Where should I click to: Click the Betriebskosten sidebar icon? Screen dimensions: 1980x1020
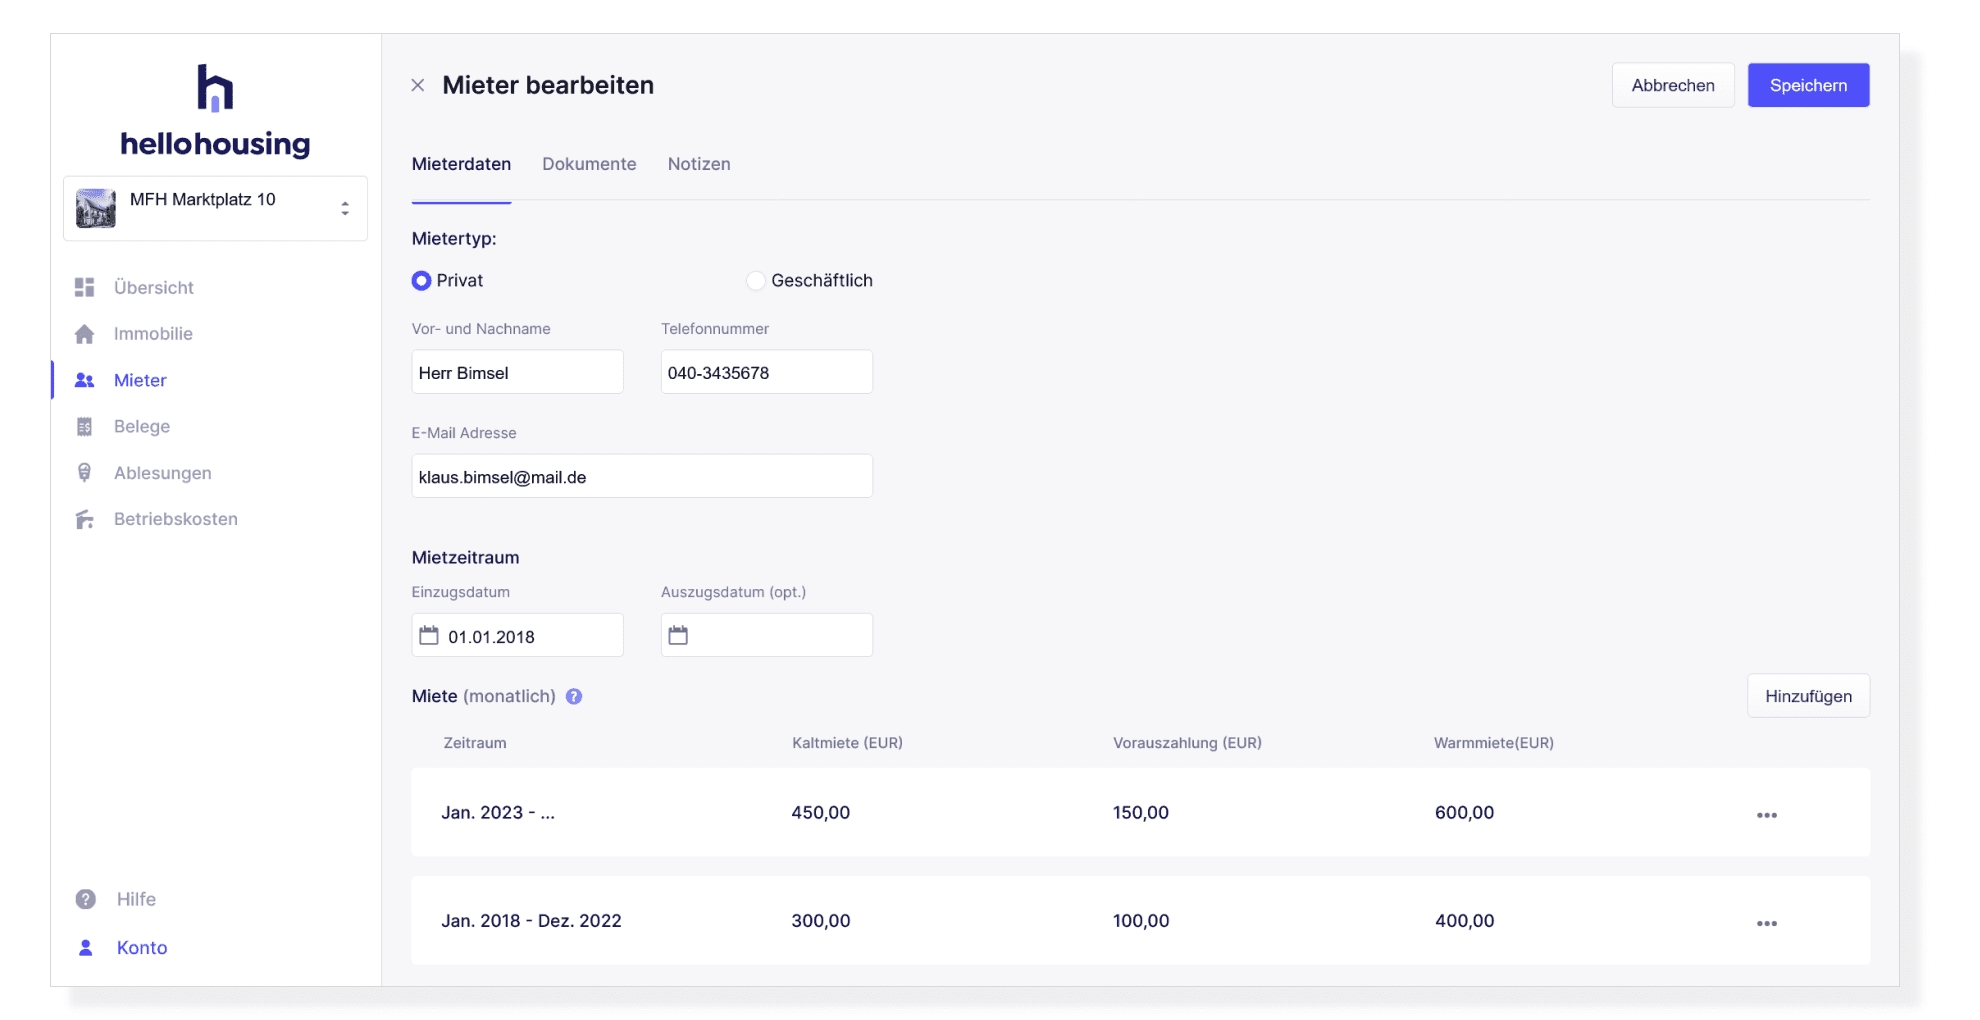[x=85, y=519]
